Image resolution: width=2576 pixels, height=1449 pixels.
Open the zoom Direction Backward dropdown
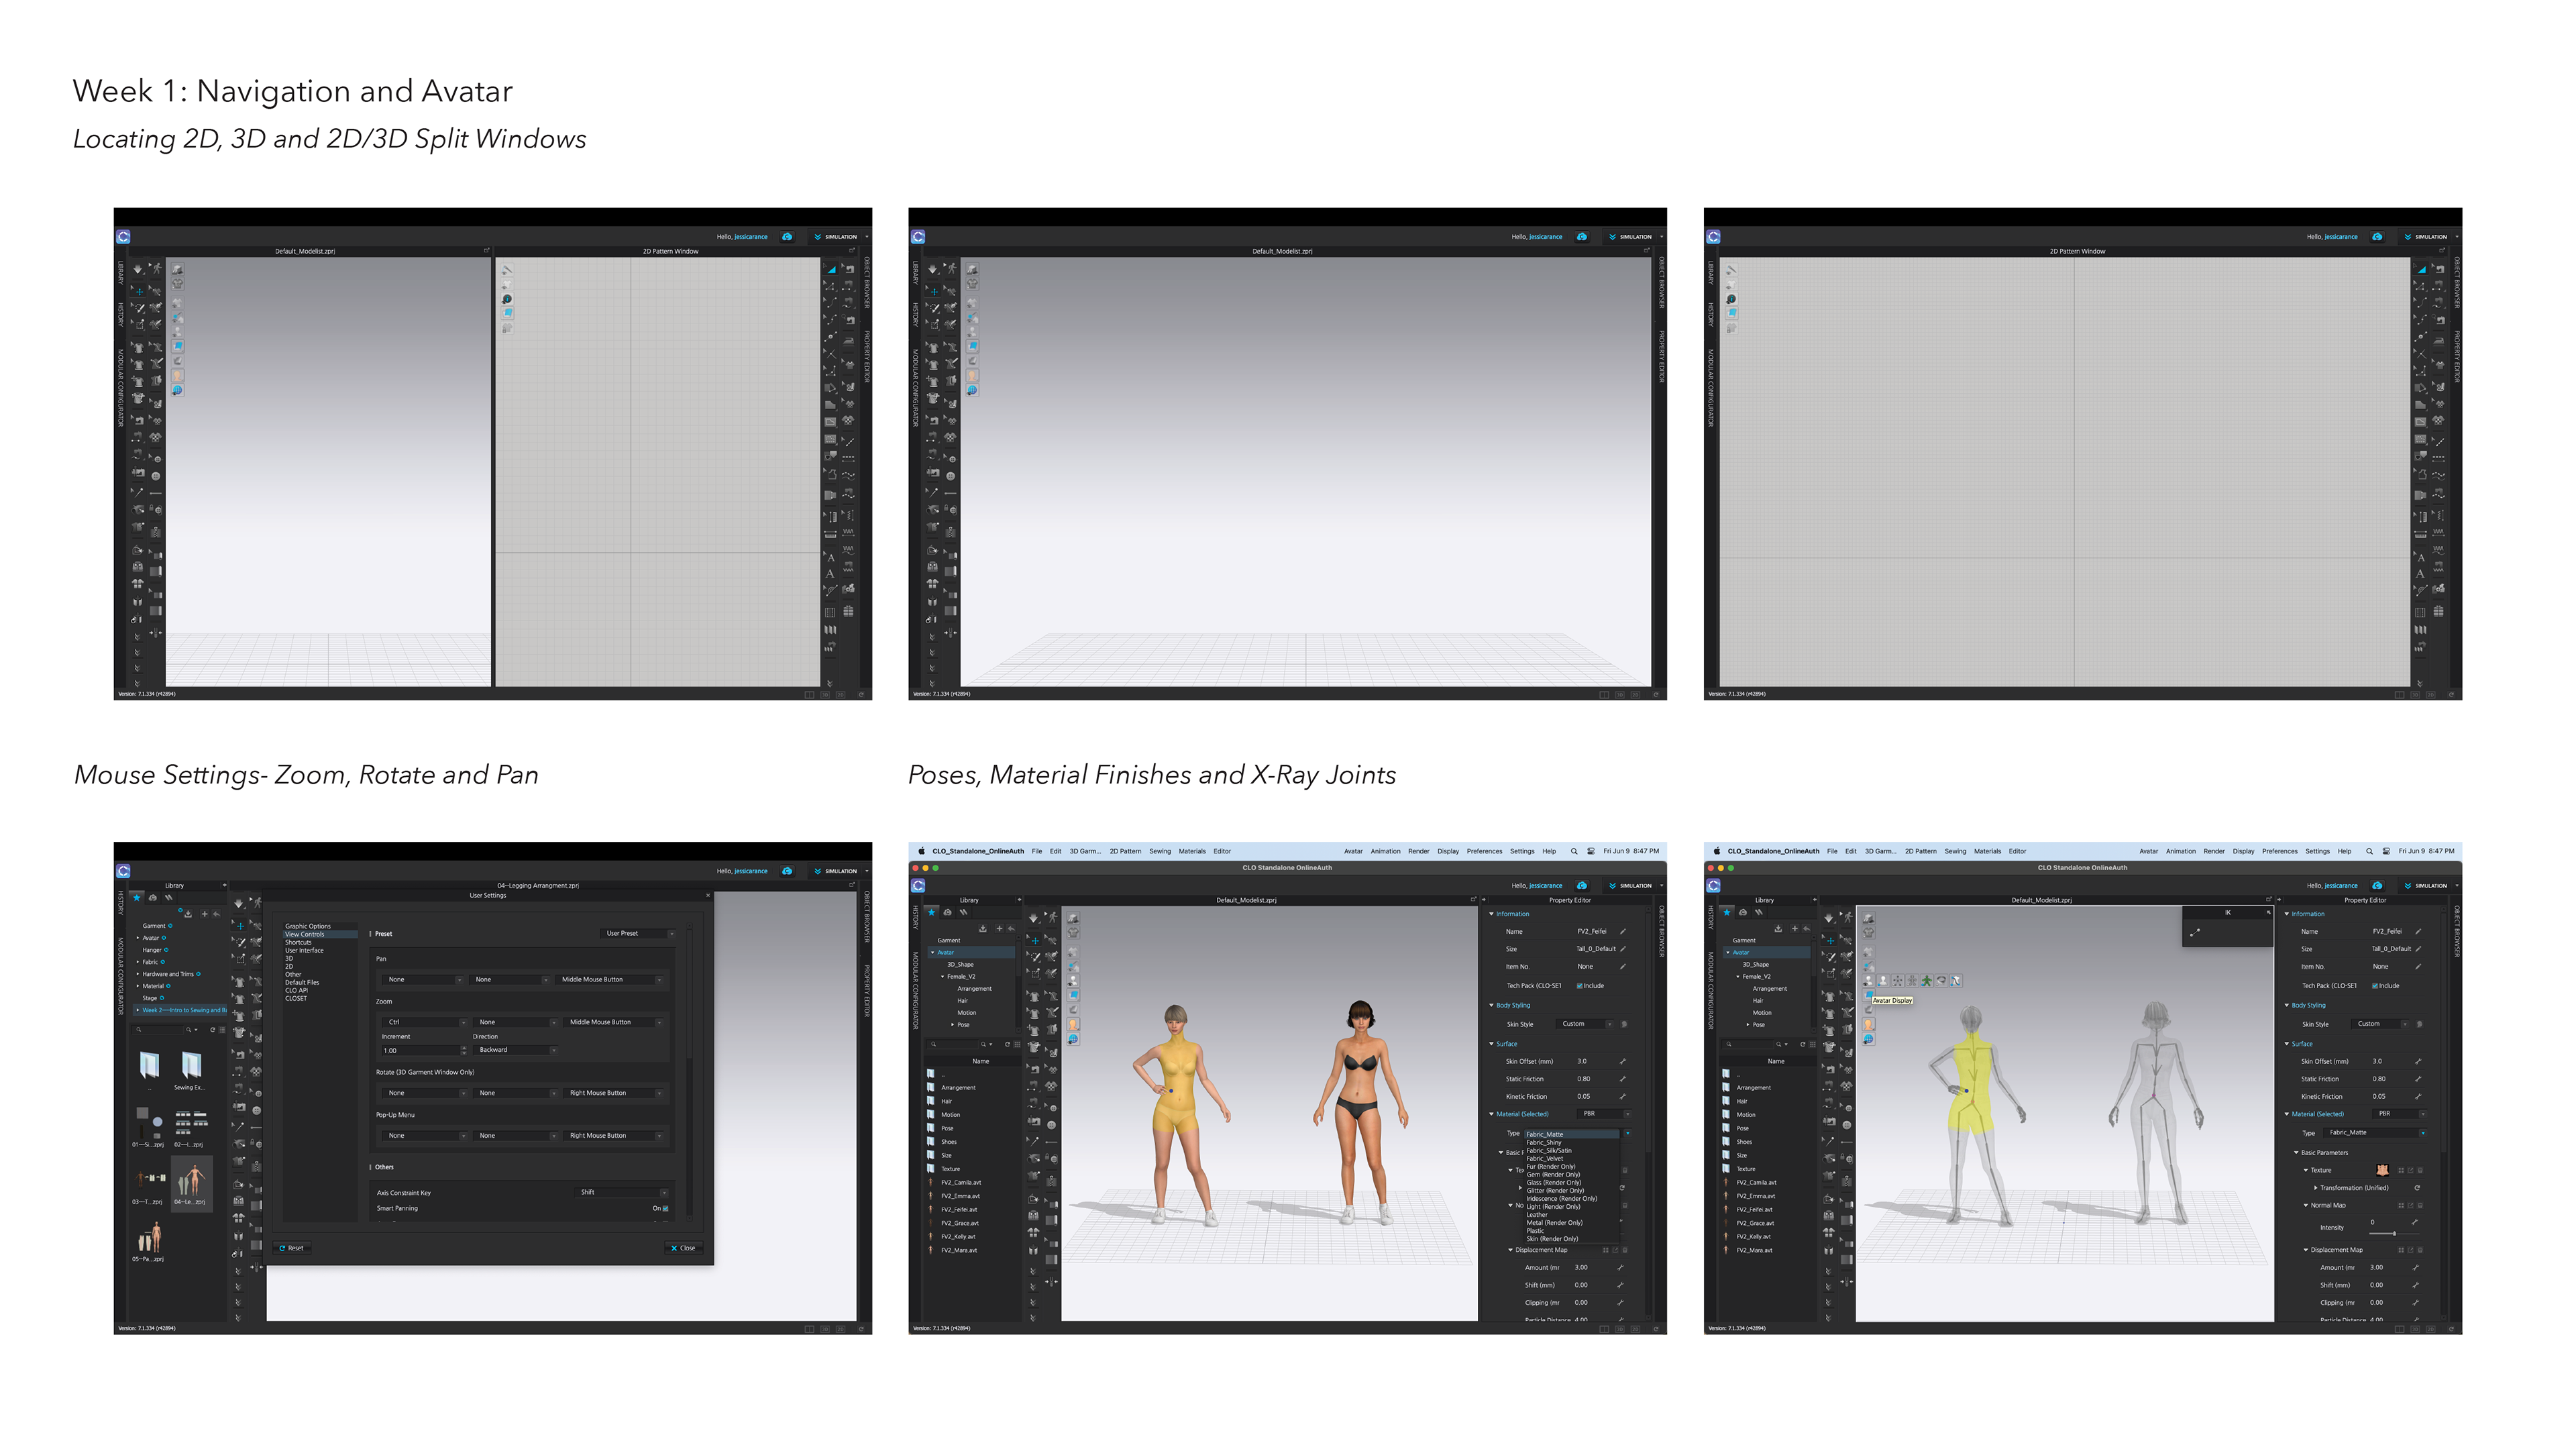(x=516, y=1050)
